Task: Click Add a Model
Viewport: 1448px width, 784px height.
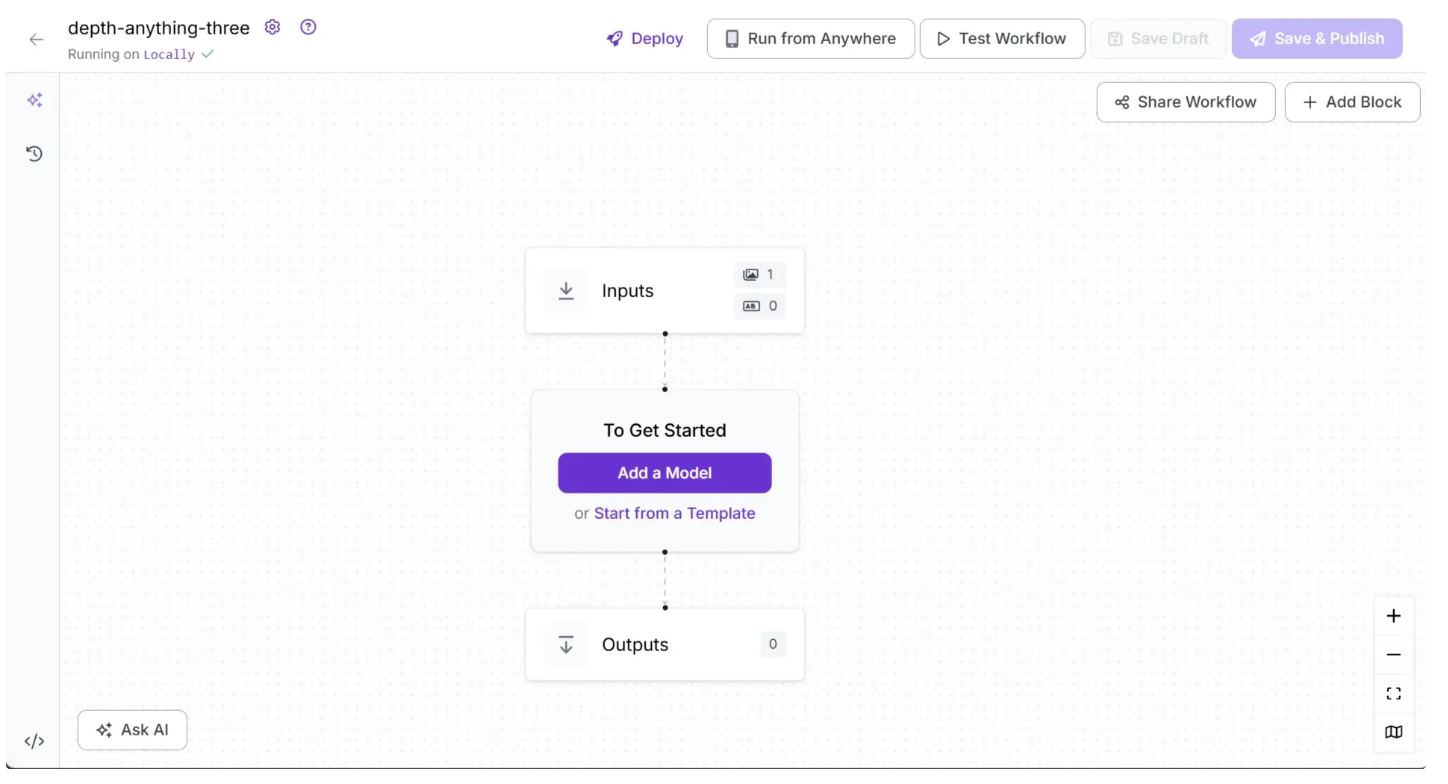Action: [664, 473]
